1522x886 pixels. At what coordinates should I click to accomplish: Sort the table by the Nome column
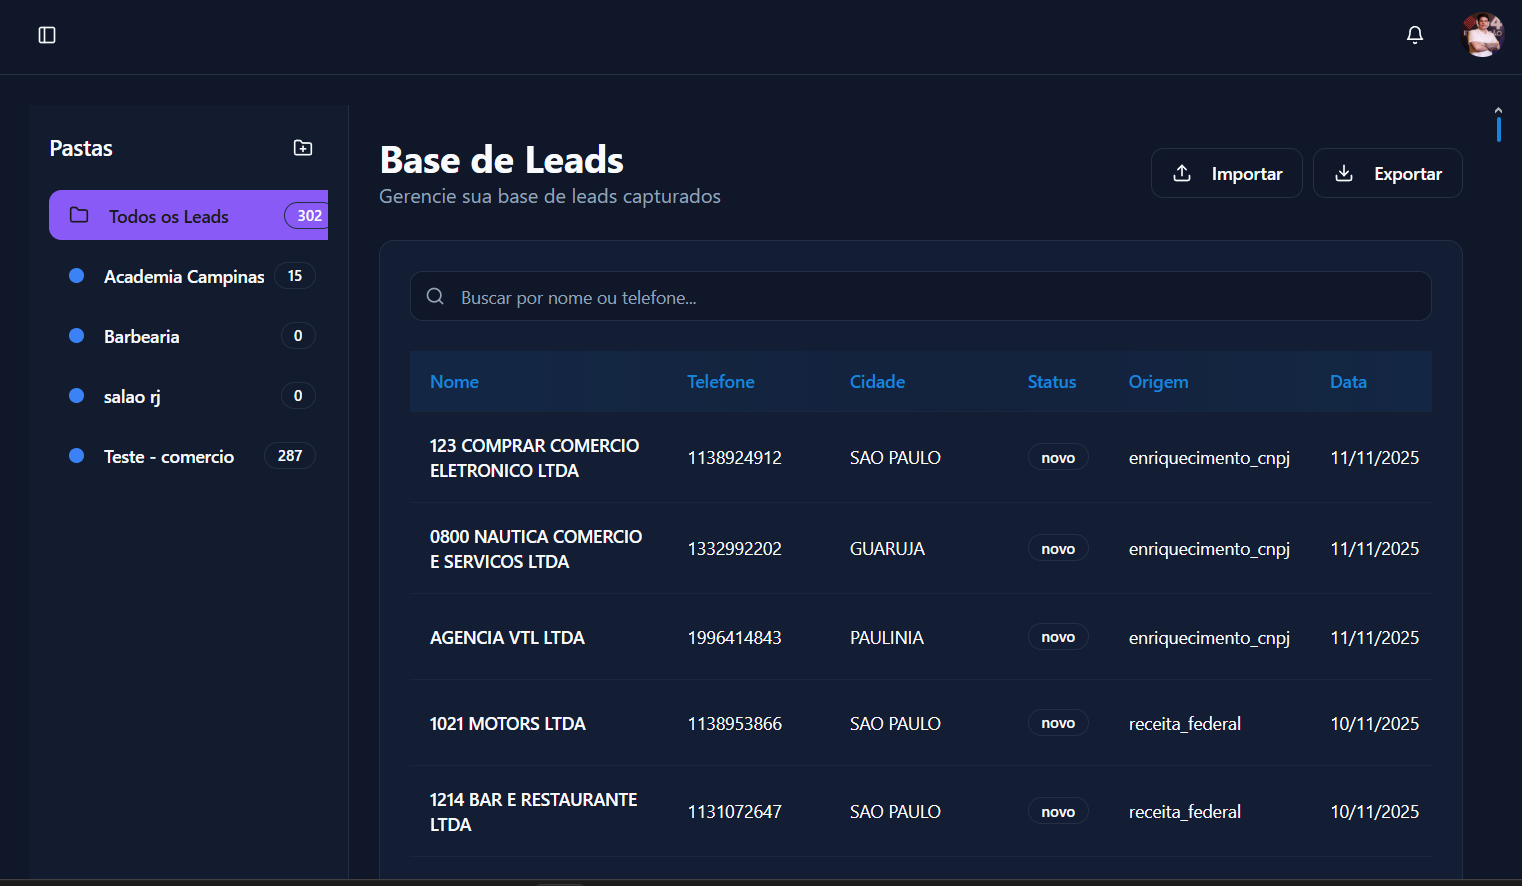pos(454,381)
